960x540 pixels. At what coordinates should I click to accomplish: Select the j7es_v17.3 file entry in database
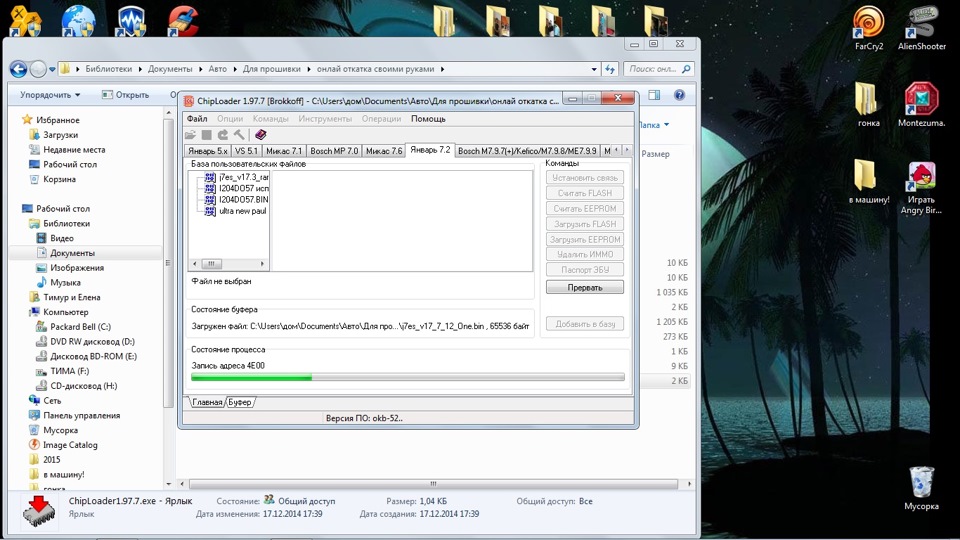tap(237, 177)
